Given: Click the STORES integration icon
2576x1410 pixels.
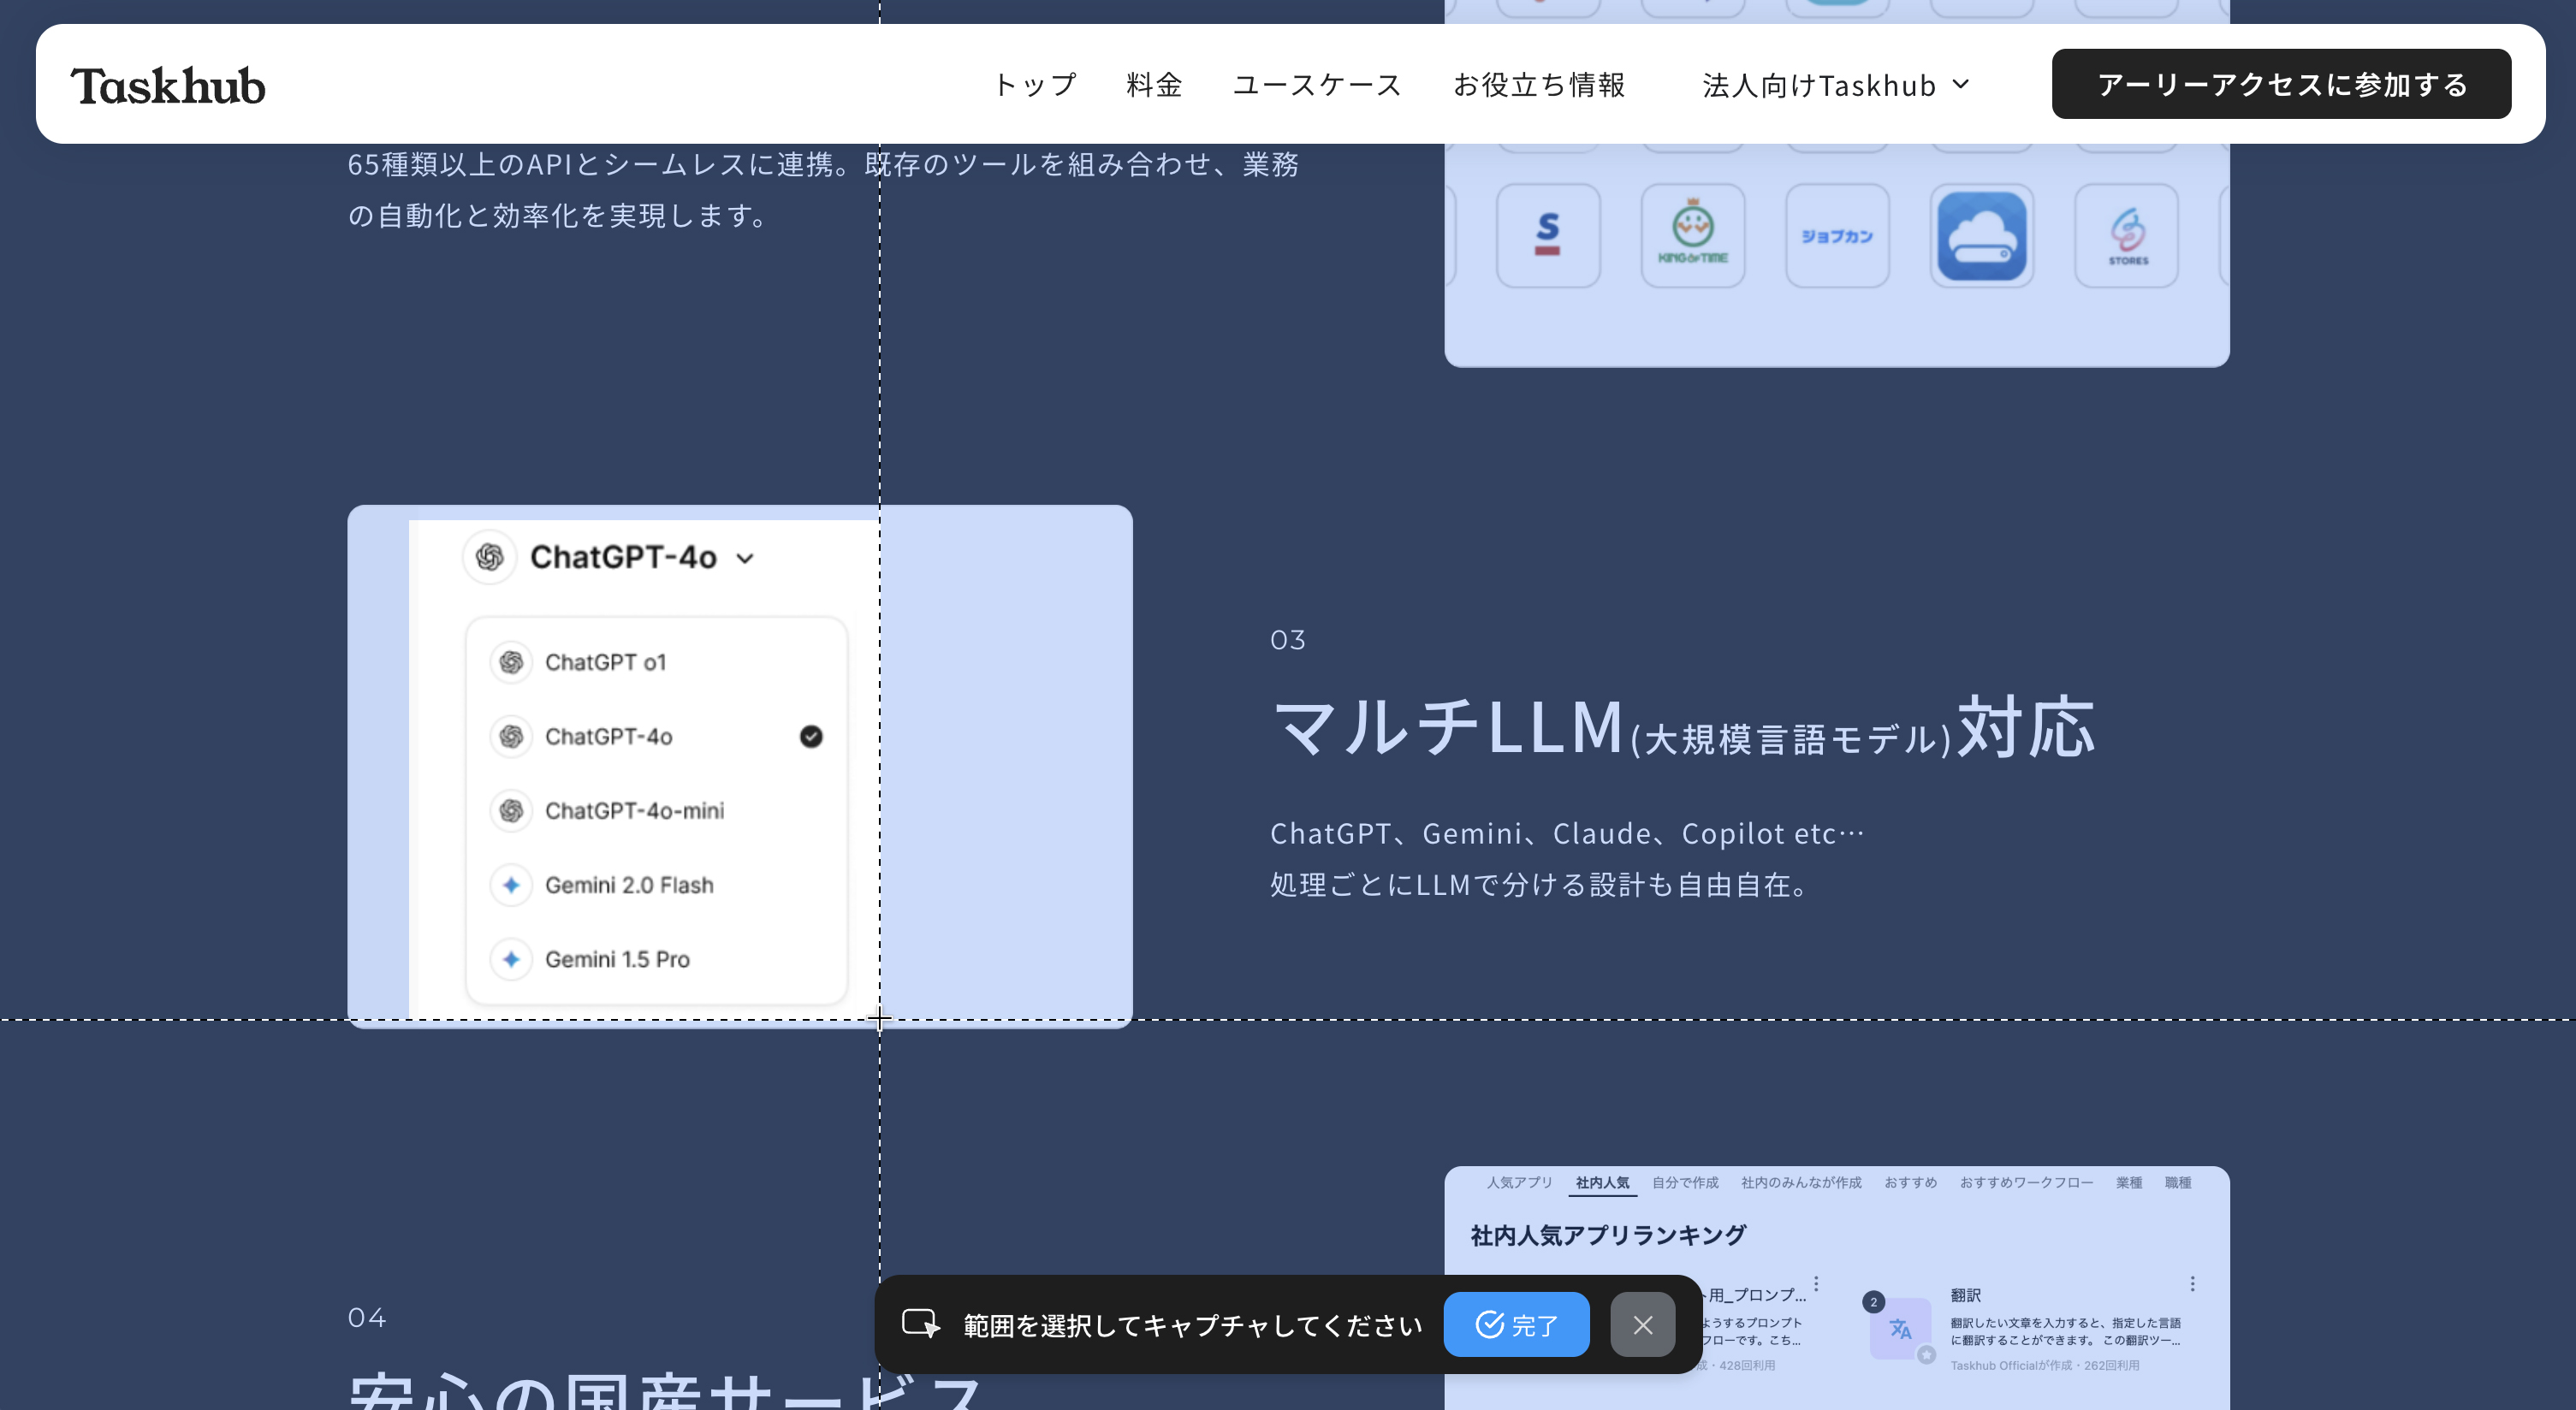Looking at the screenshot, I should (x=2127, y=236).
